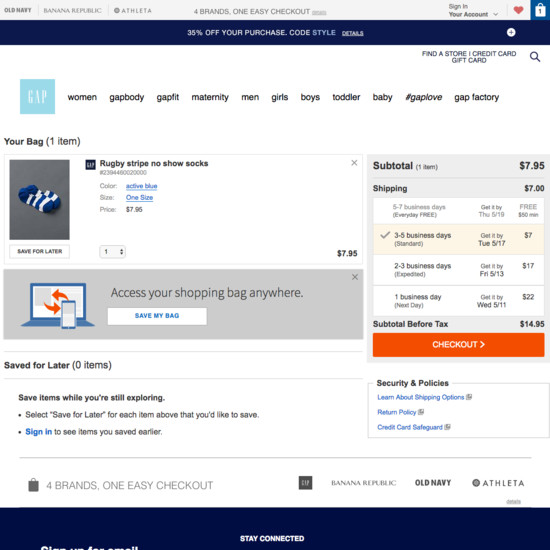Select 1 business day Next Day shipping
550x550 pixels.
pos(458,301)
